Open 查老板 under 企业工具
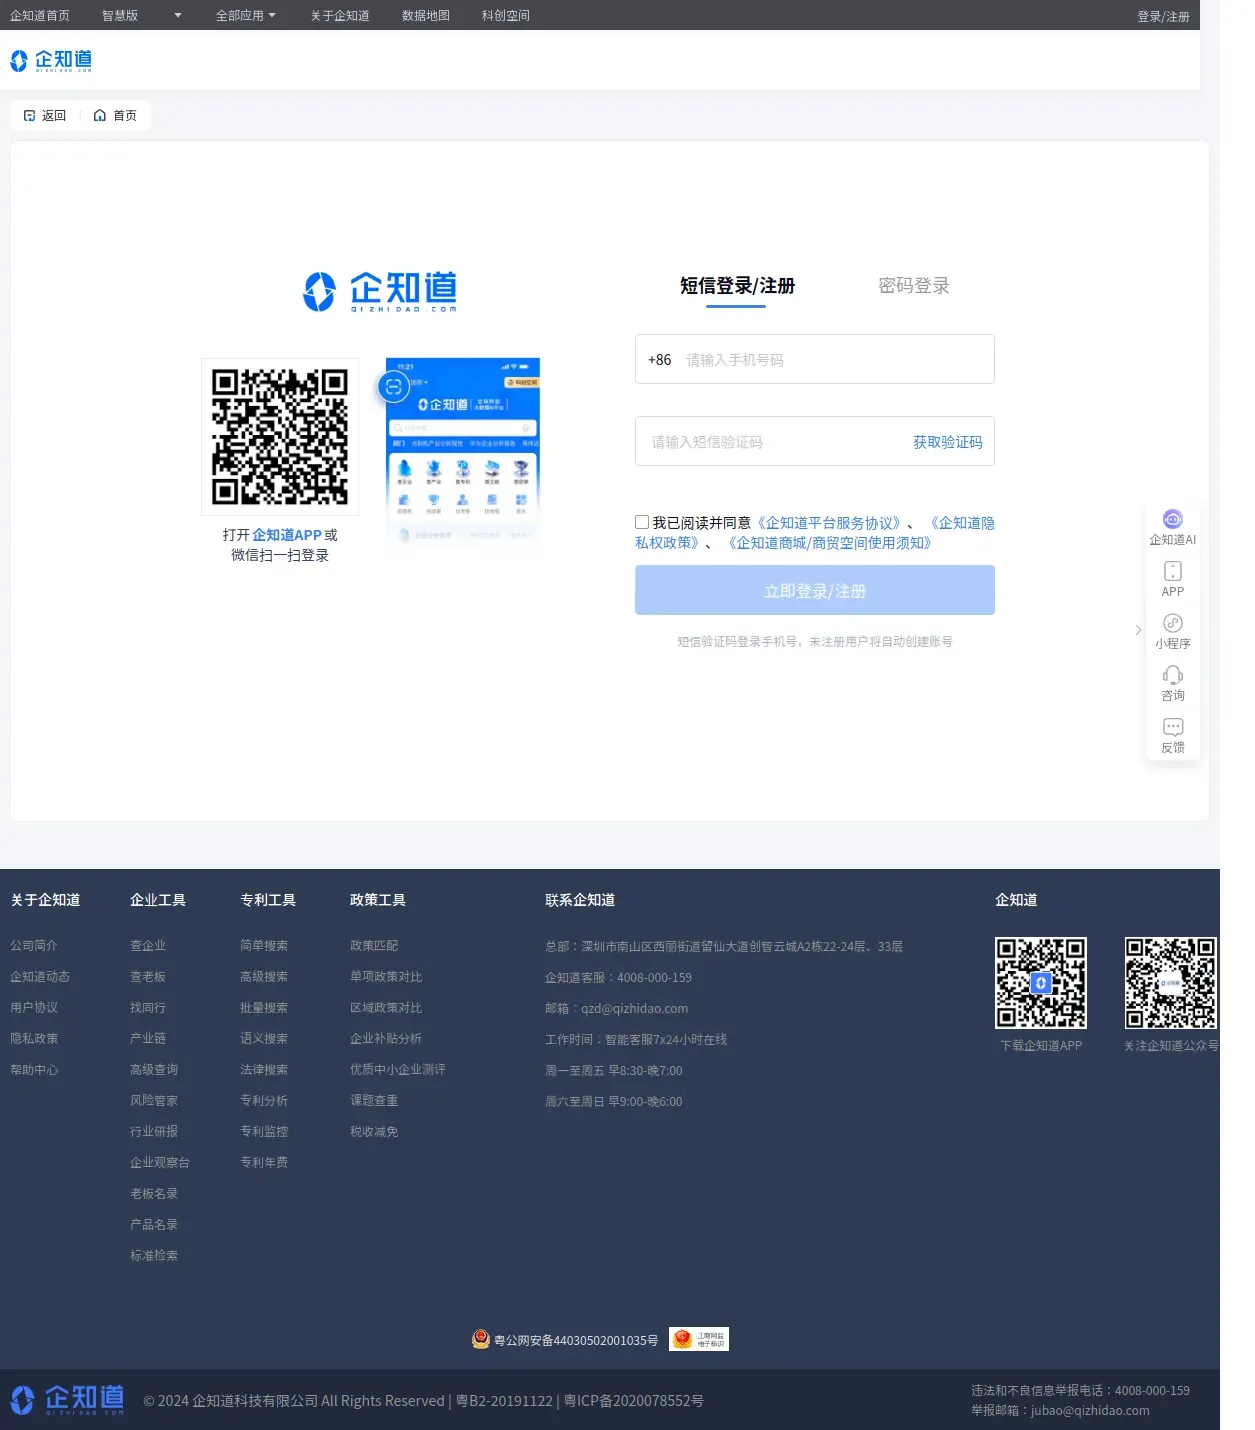Viewport: 1255px width, 1430px height. coord(148,976)
